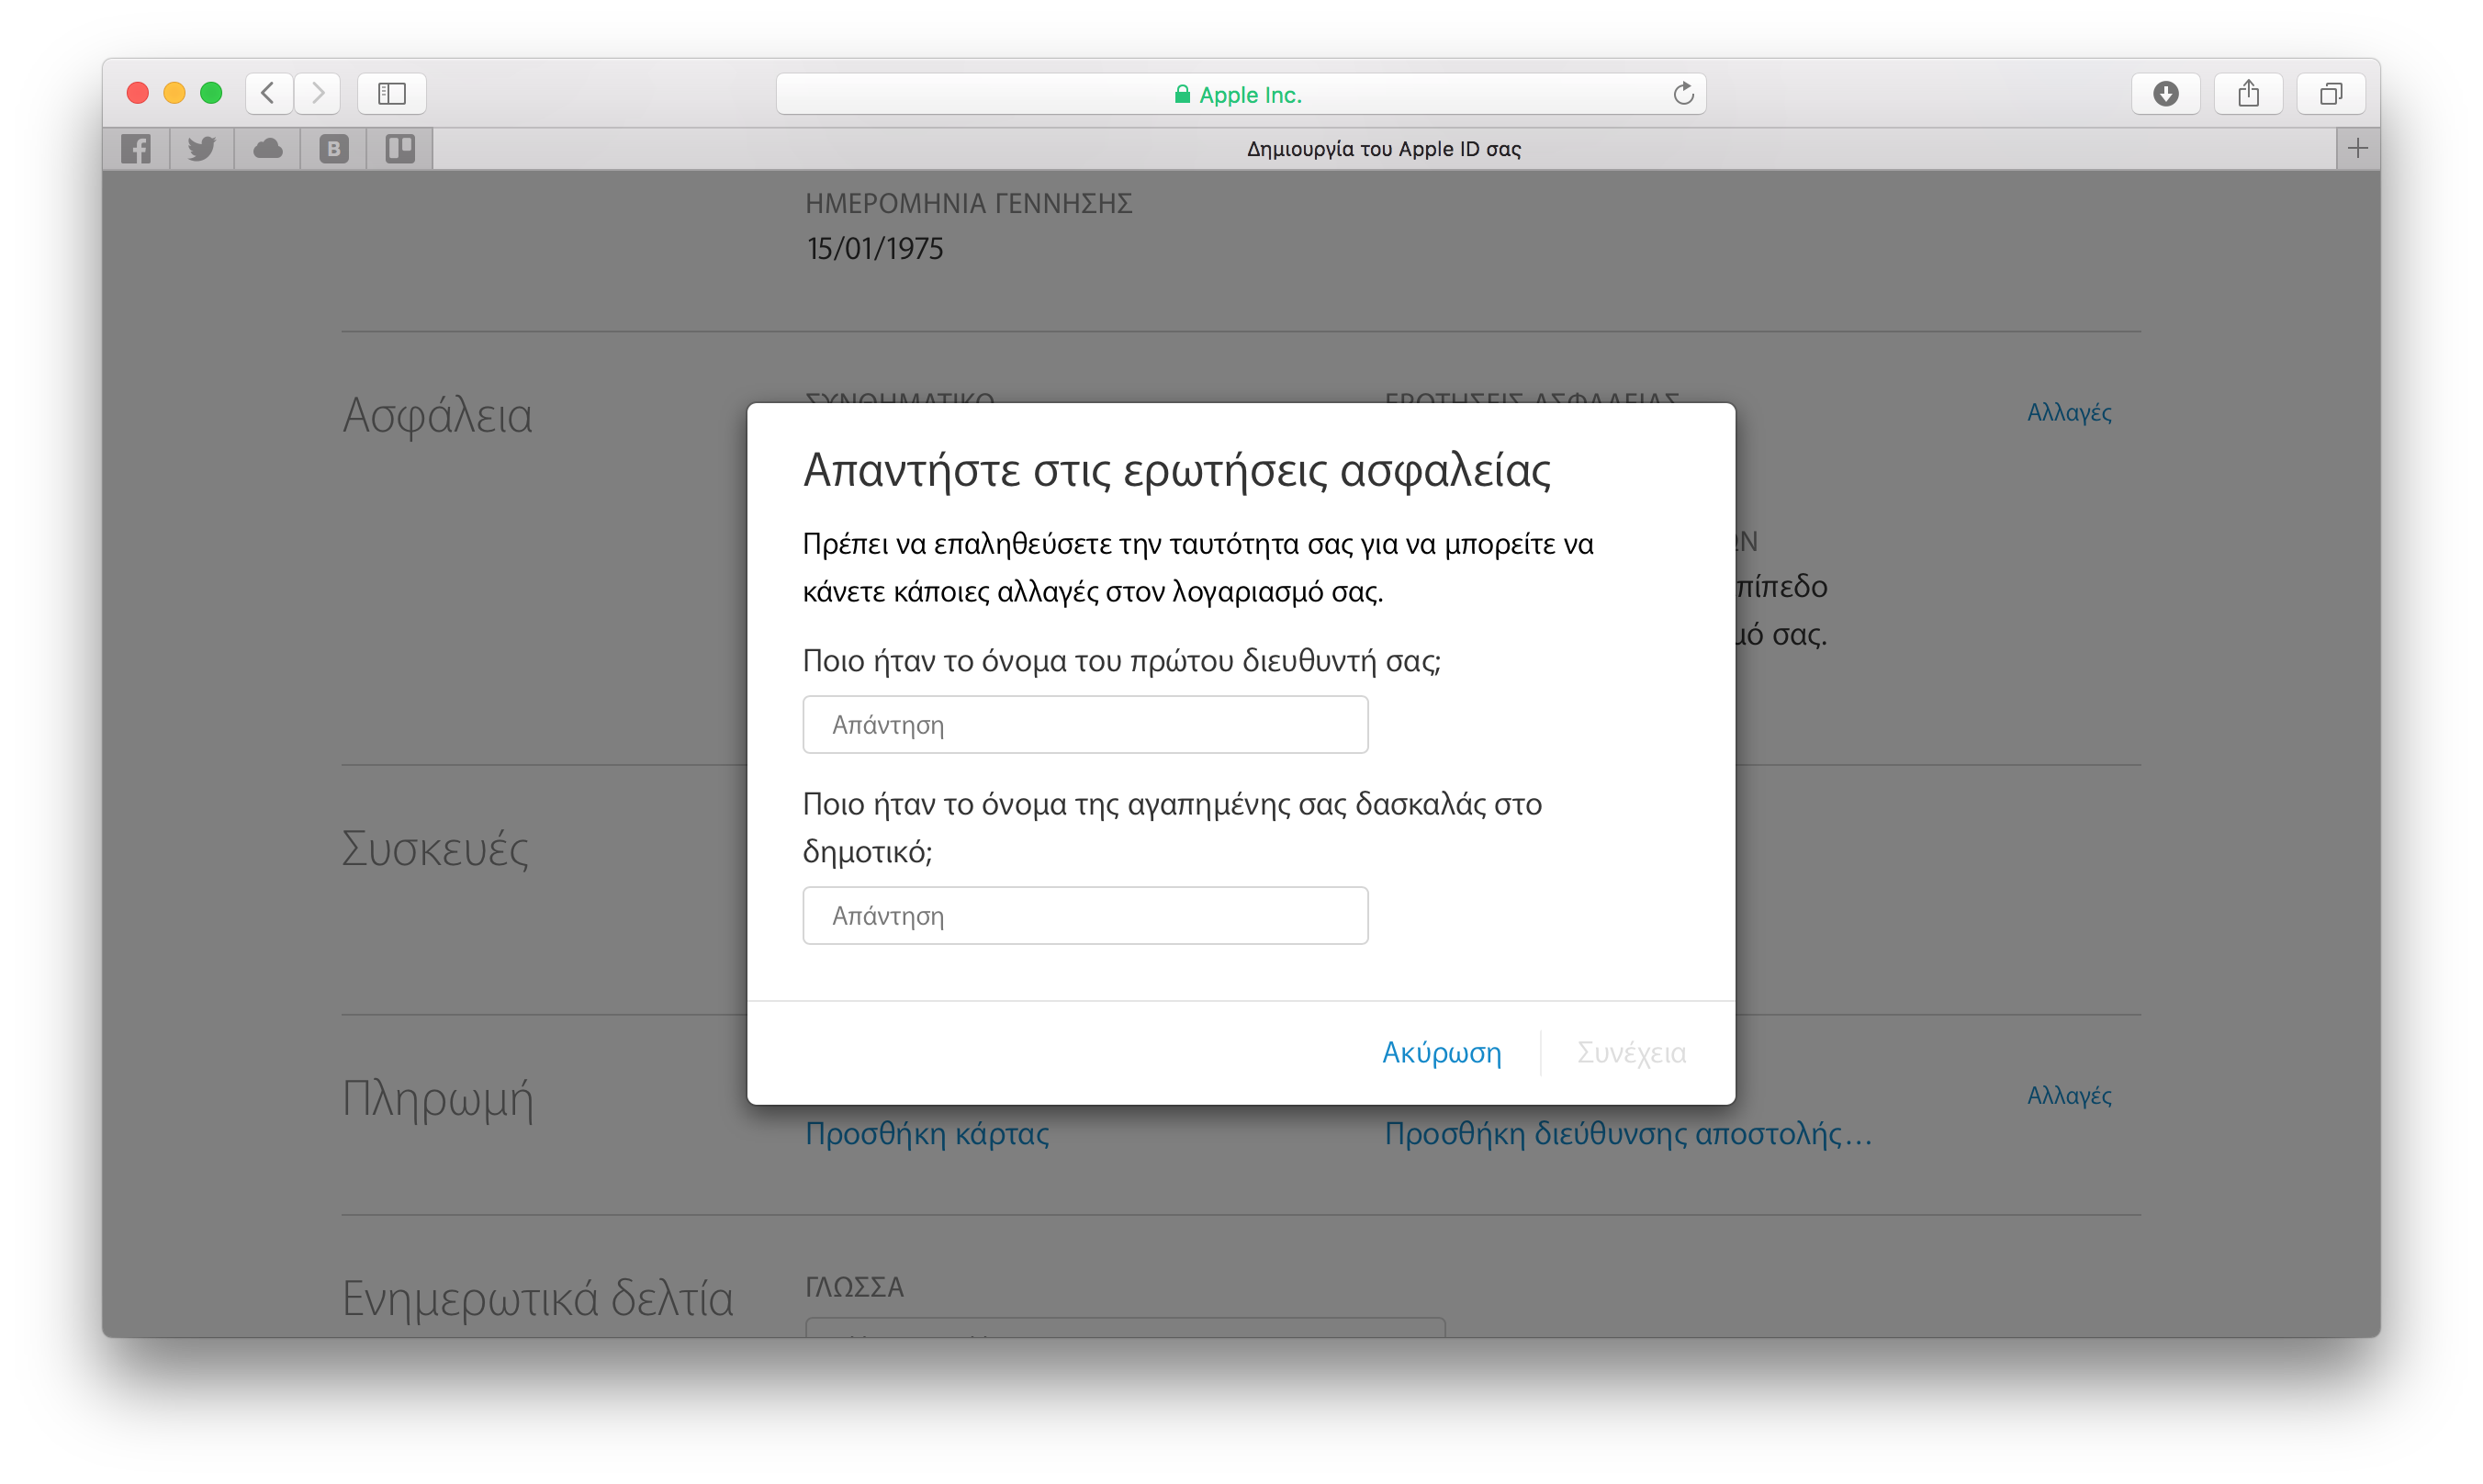Click the Ακύρωση button

[1441, 1052]
